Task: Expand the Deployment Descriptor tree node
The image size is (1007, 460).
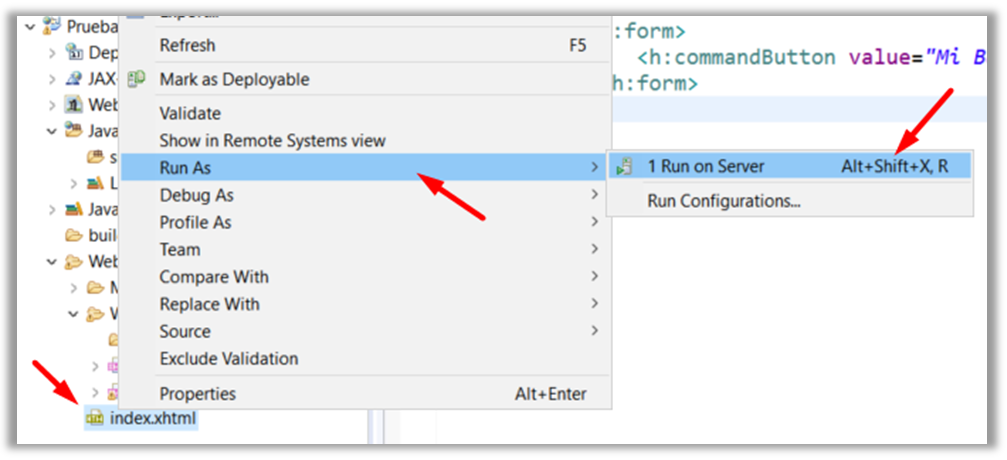Action: pos(52,52)
